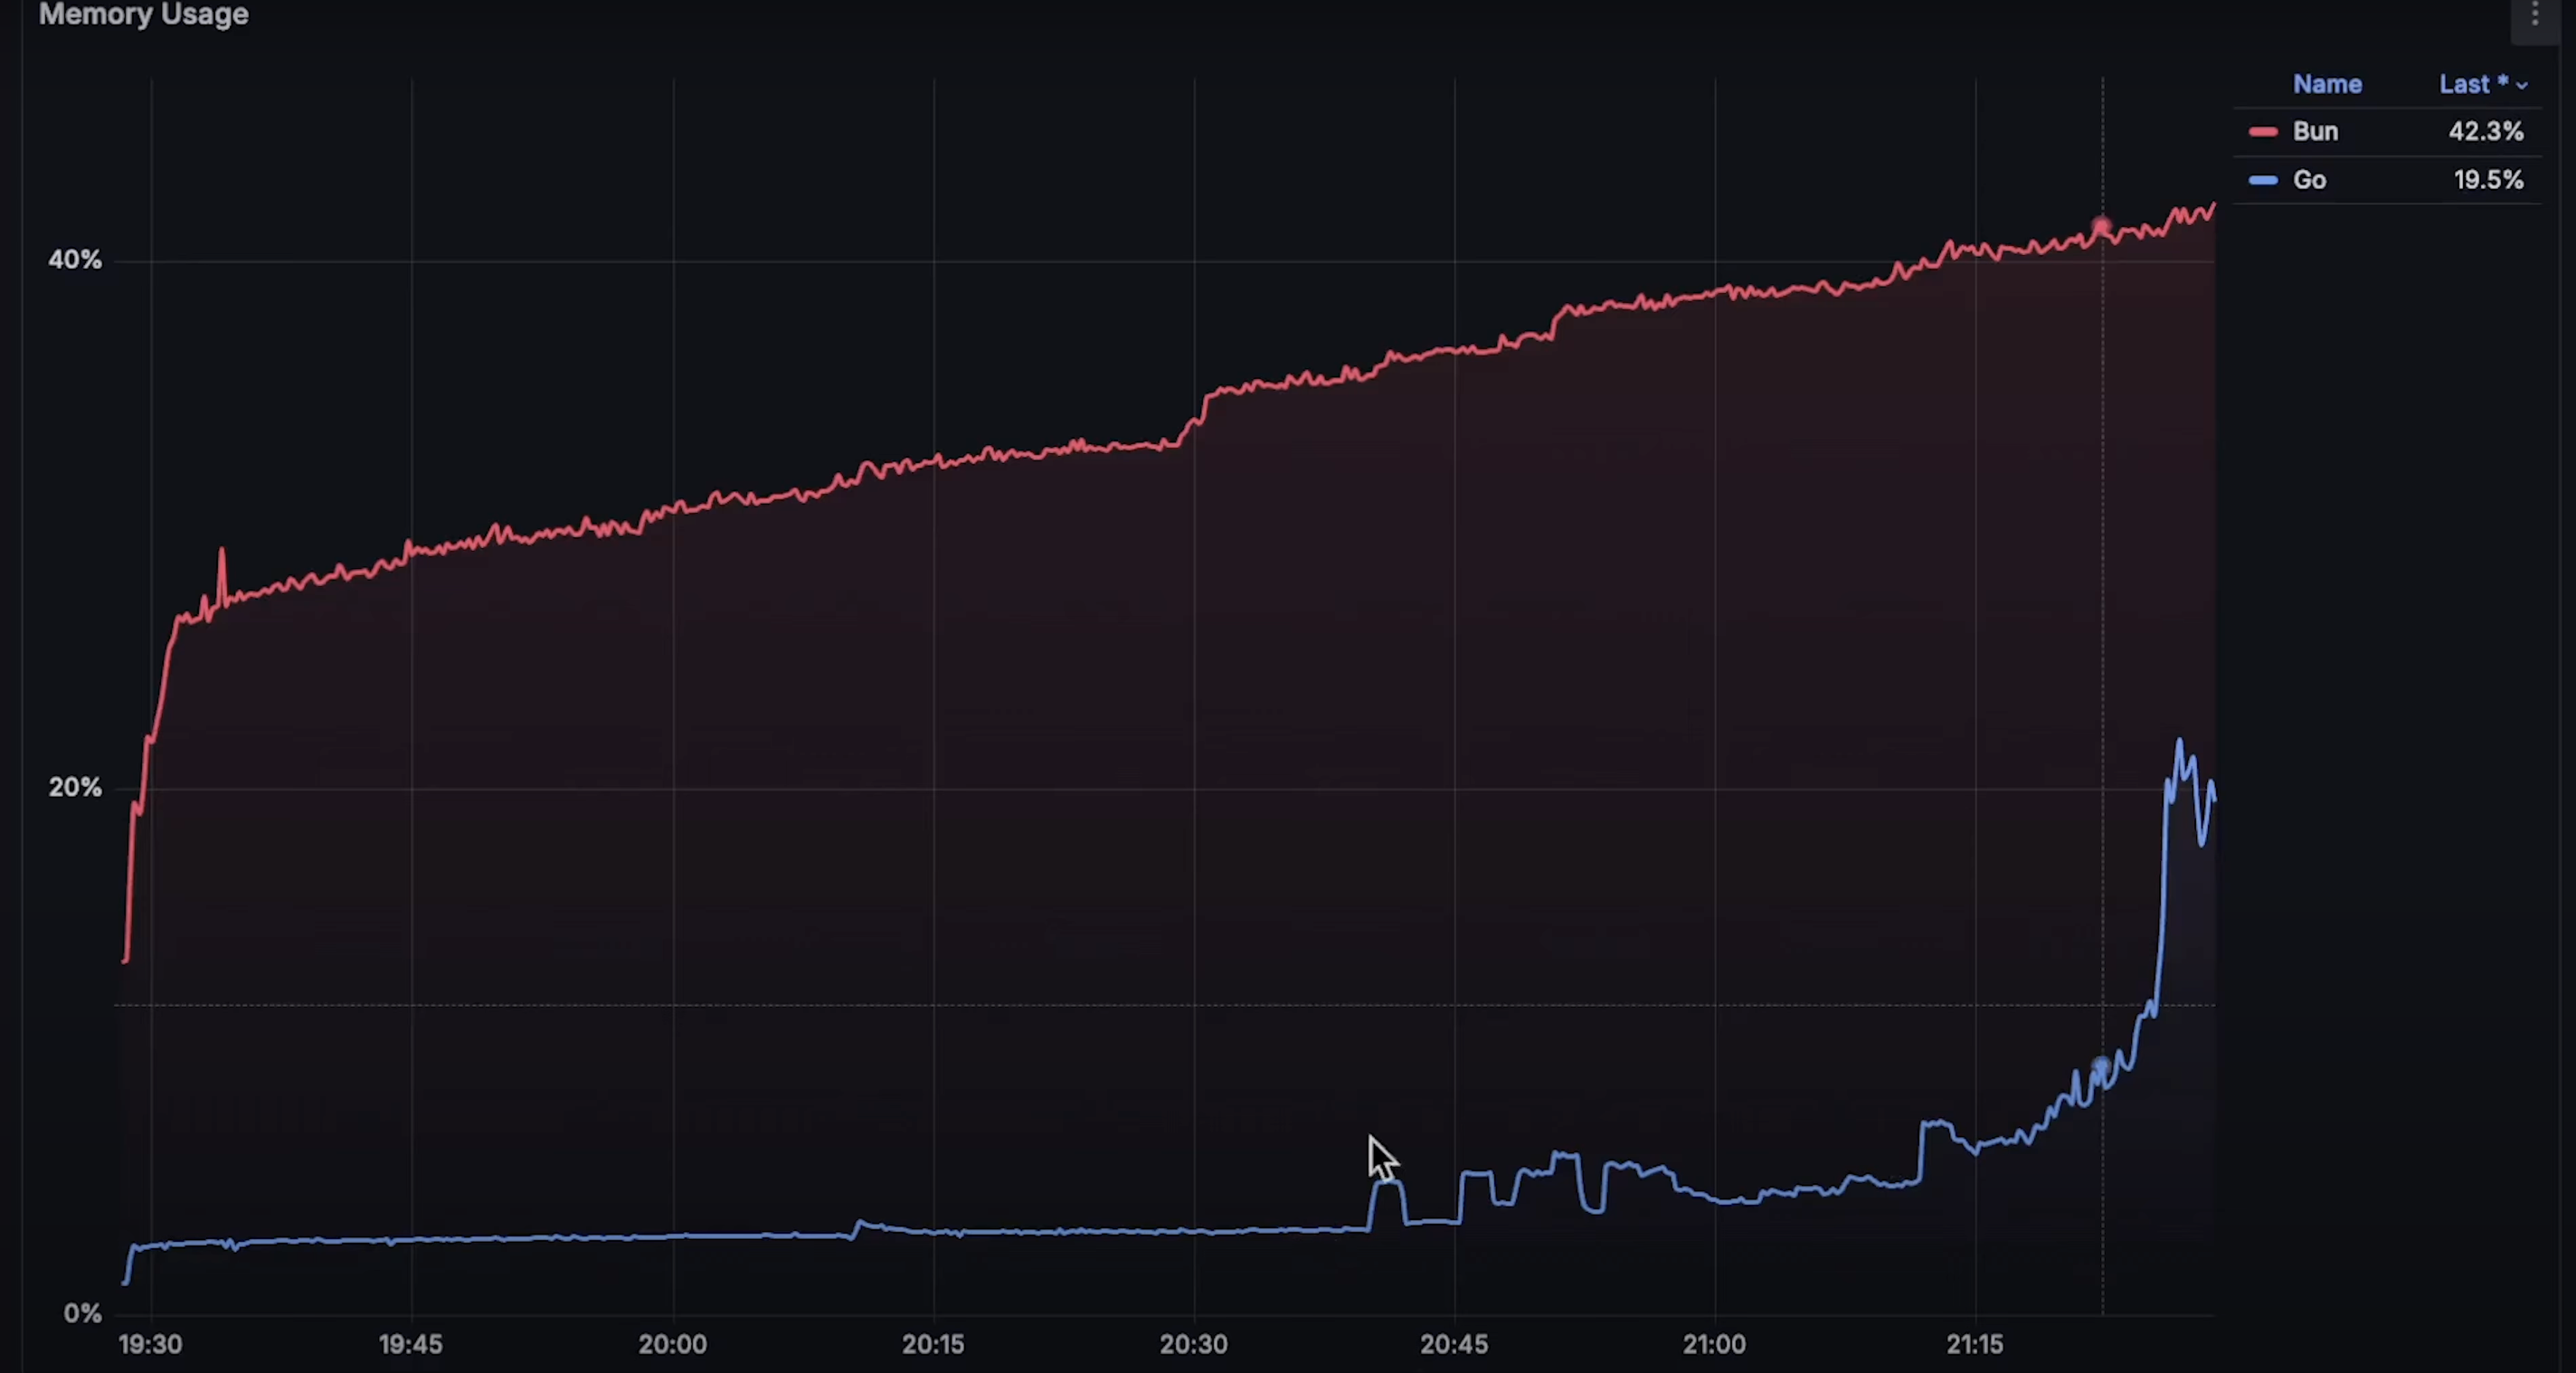Screen dimensions: 2576x1373
Task: Click the Name legend column header
Action: point(2326,85)
